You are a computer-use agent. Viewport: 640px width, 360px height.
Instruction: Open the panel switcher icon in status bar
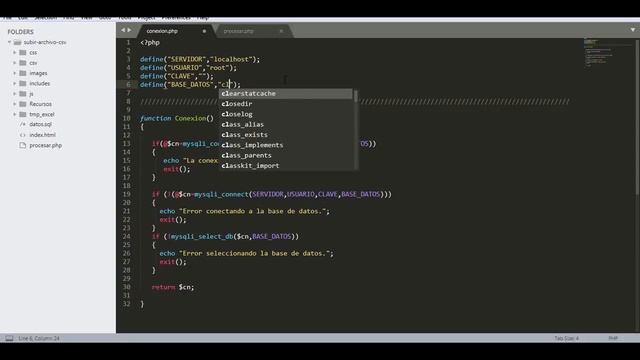tap(9, 338)
